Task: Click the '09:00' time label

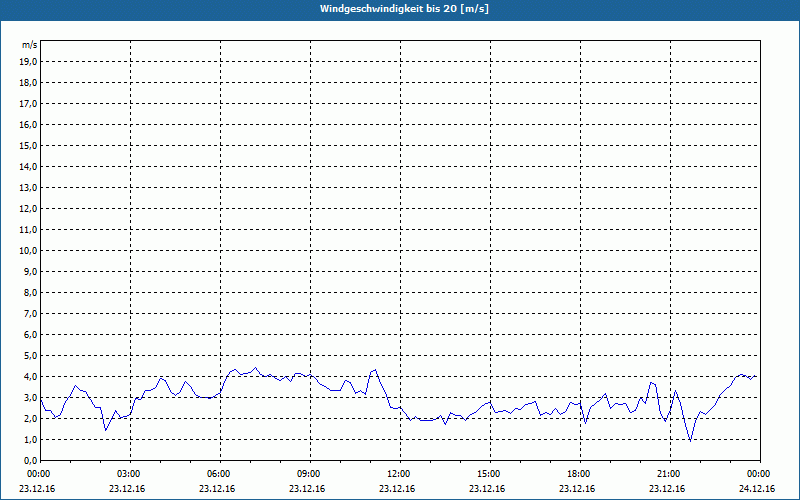Action: click(310, 474)
